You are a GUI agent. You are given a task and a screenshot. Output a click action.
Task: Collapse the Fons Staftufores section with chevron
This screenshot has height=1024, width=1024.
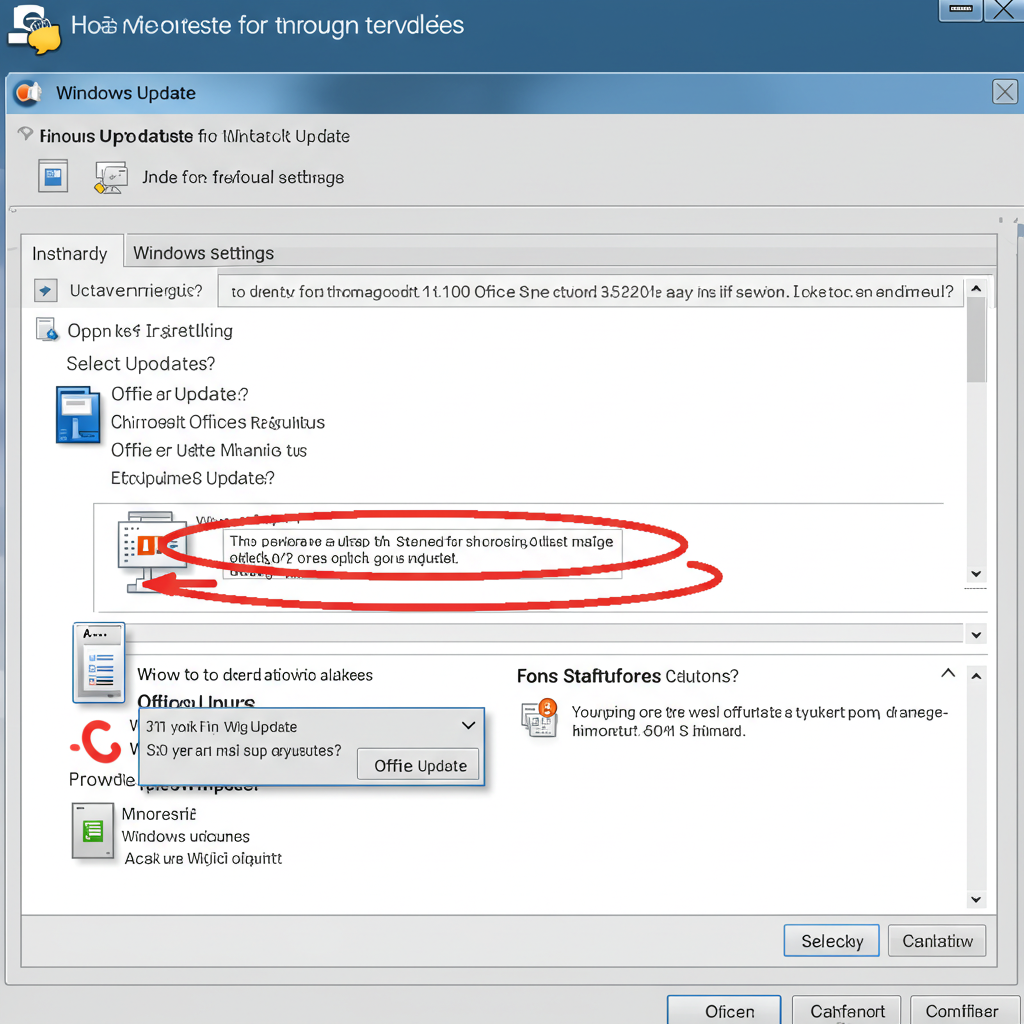[x=948, y=673]
